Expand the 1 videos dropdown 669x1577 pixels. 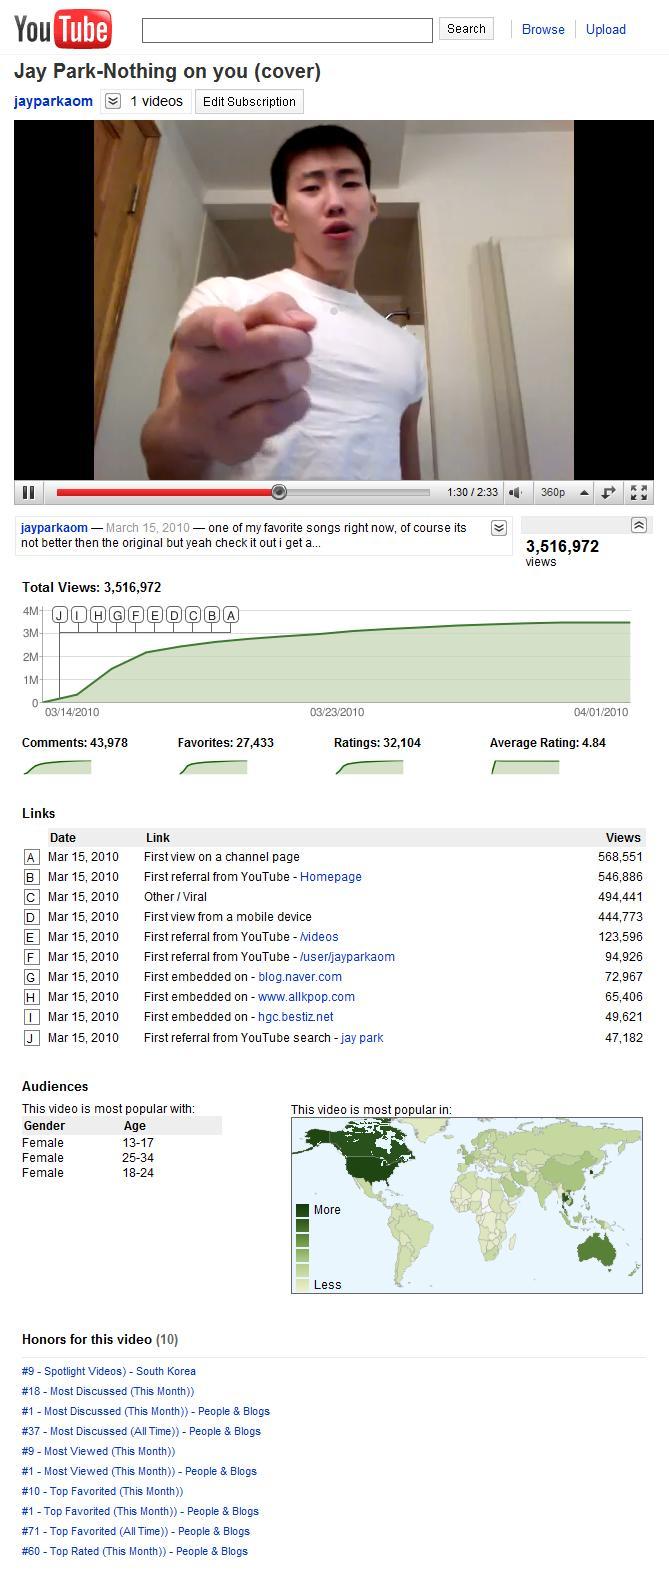113,101
